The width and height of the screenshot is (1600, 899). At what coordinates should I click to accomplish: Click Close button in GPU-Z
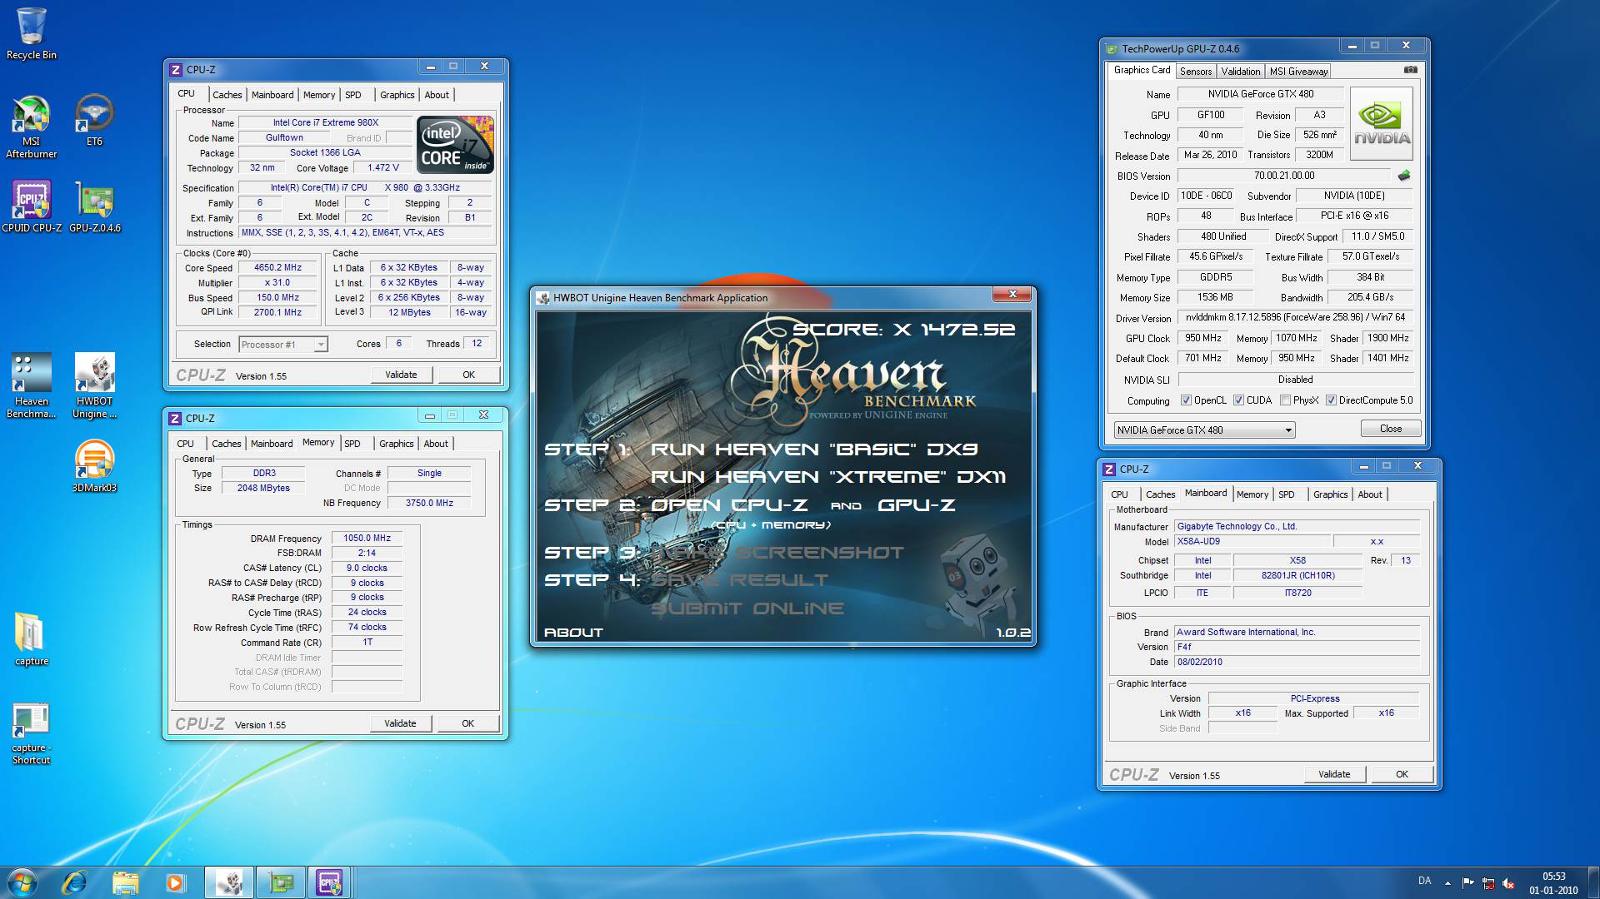point(1391,429)
